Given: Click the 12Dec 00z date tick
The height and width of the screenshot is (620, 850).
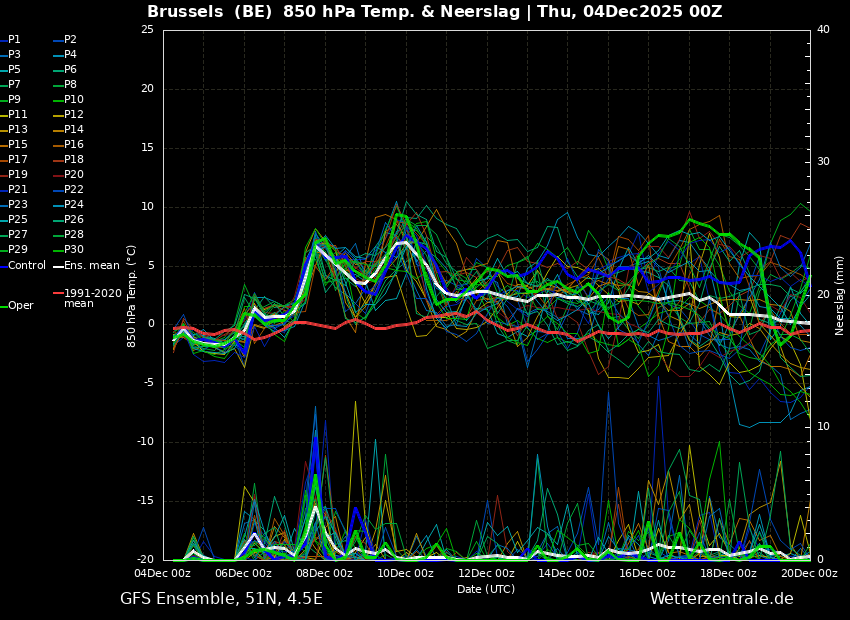Looking at the screenshot, I should (x=486, y=574).
